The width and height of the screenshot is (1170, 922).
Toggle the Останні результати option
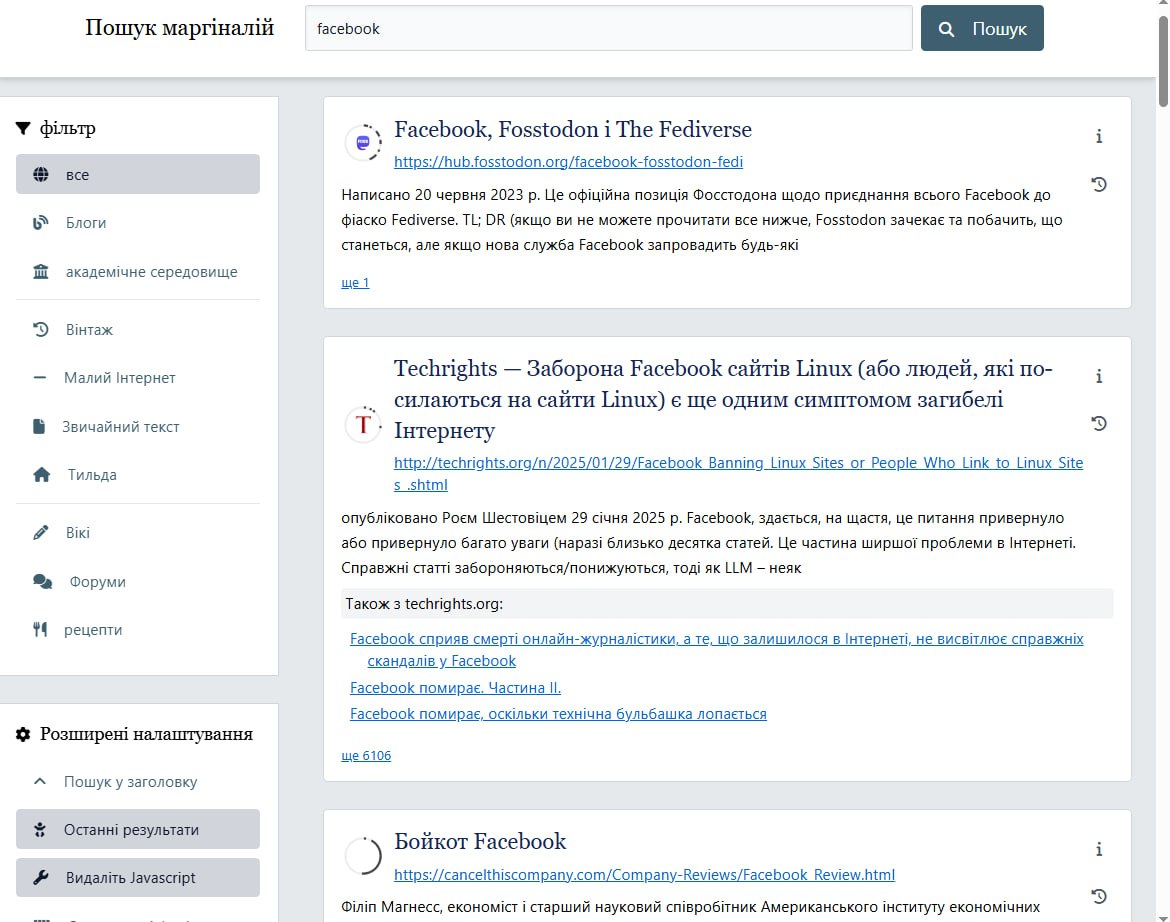point(137,829)
